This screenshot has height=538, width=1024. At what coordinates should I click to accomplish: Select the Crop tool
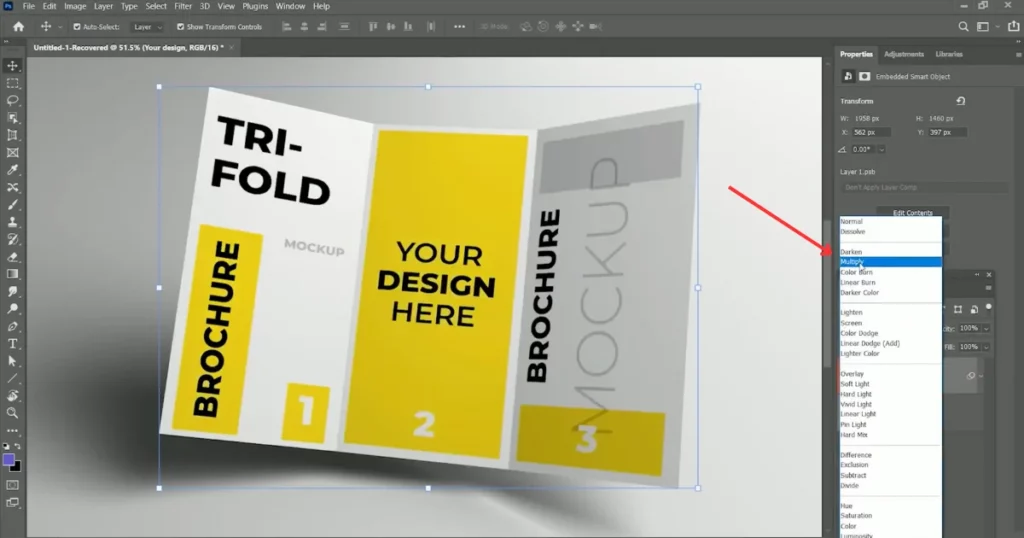pyautogui.click(x=12, y=135)
